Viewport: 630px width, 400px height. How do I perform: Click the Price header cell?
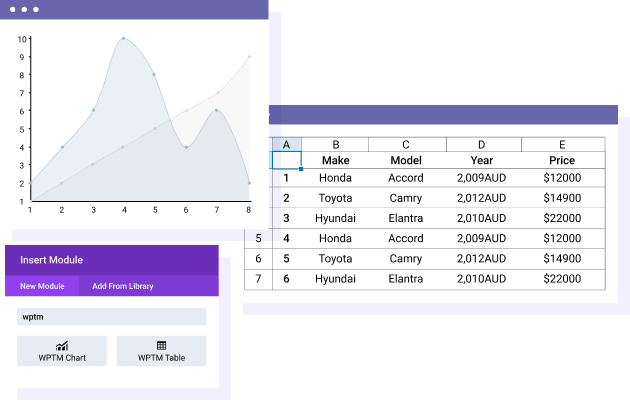pyautogui.click(x=561, y=160)
